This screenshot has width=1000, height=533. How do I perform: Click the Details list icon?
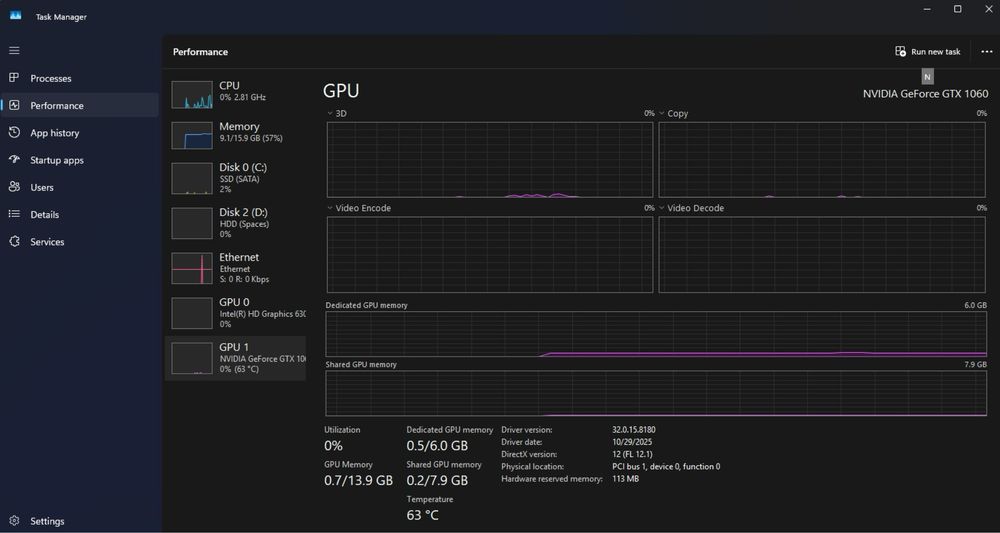14,214
